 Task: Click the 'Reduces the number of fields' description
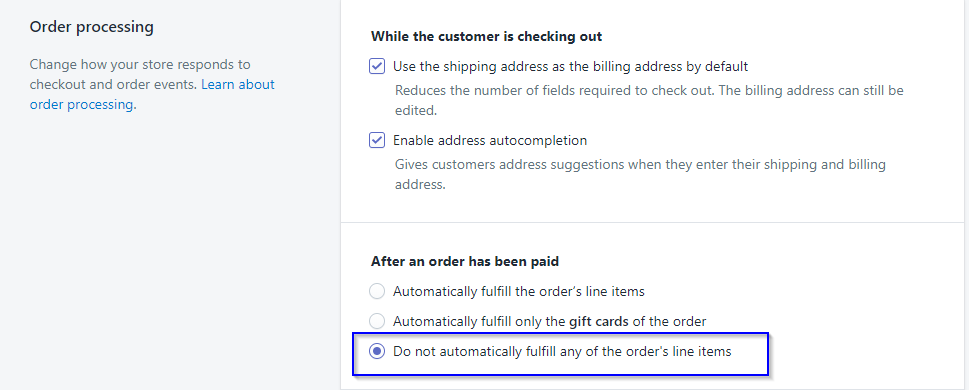pyautogui.click(x=649, y=101)
